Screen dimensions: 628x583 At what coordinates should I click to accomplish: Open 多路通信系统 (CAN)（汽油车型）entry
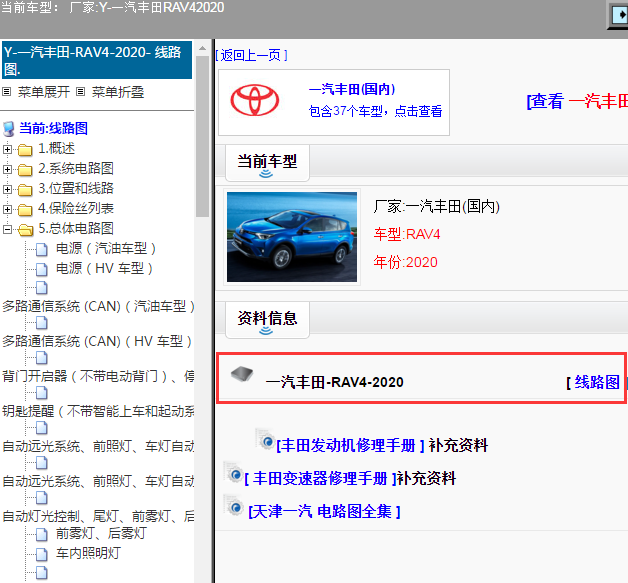(98, 306)
